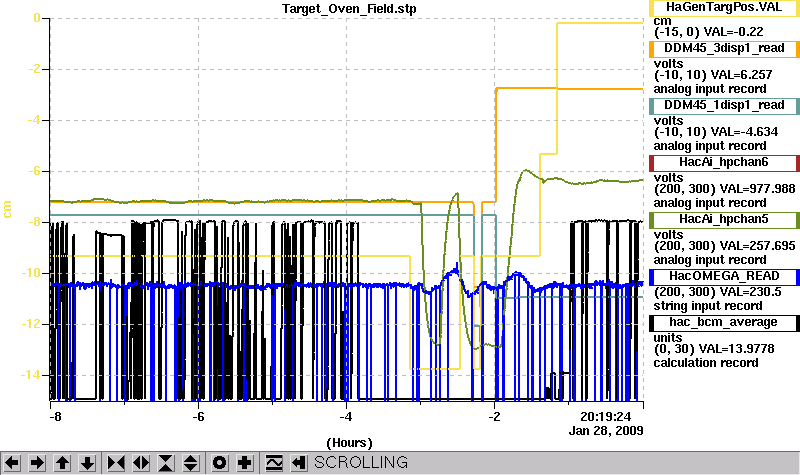Click the VAL=13.9778 readout text
800x475 pixels.
point(736,349)
